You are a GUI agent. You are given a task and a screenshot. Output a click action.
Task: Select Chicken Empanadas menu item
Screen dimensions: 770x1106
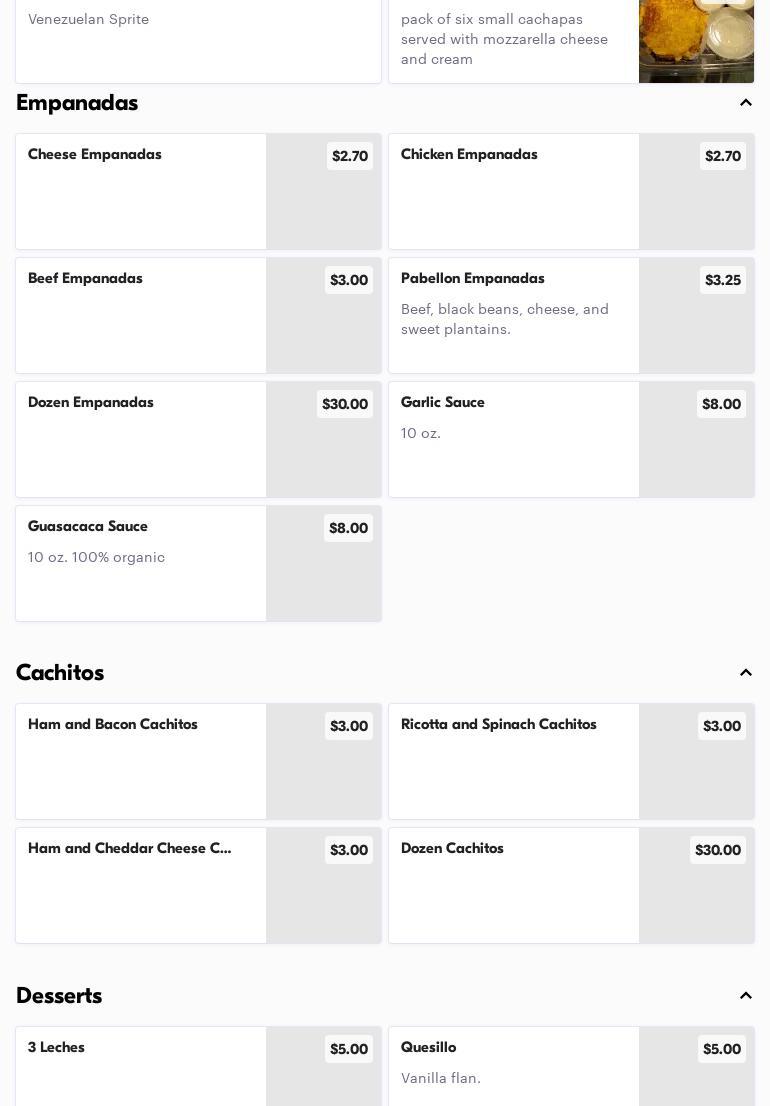514,190
